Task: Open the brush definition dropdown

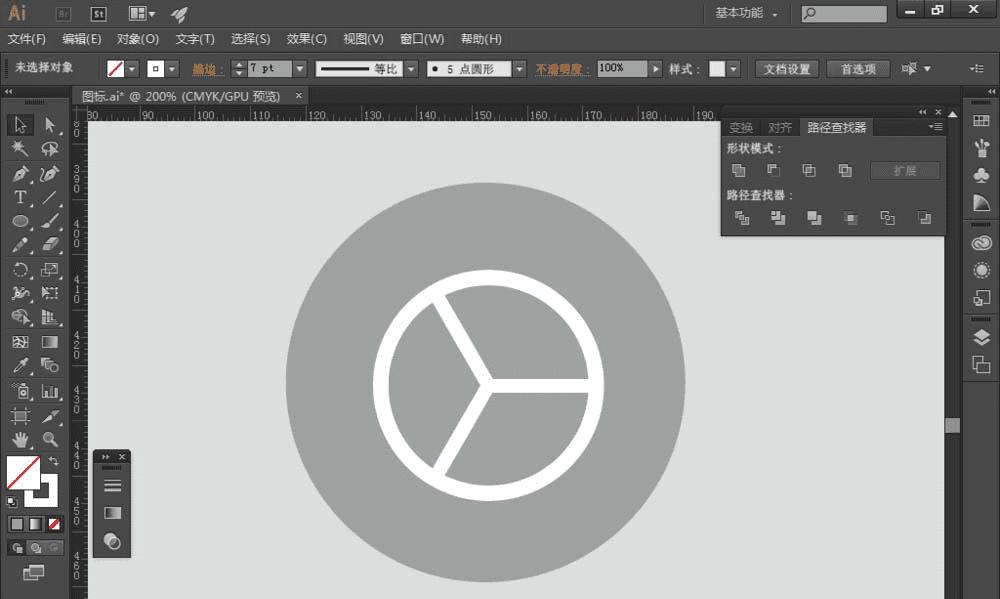Action: (519, 68)
